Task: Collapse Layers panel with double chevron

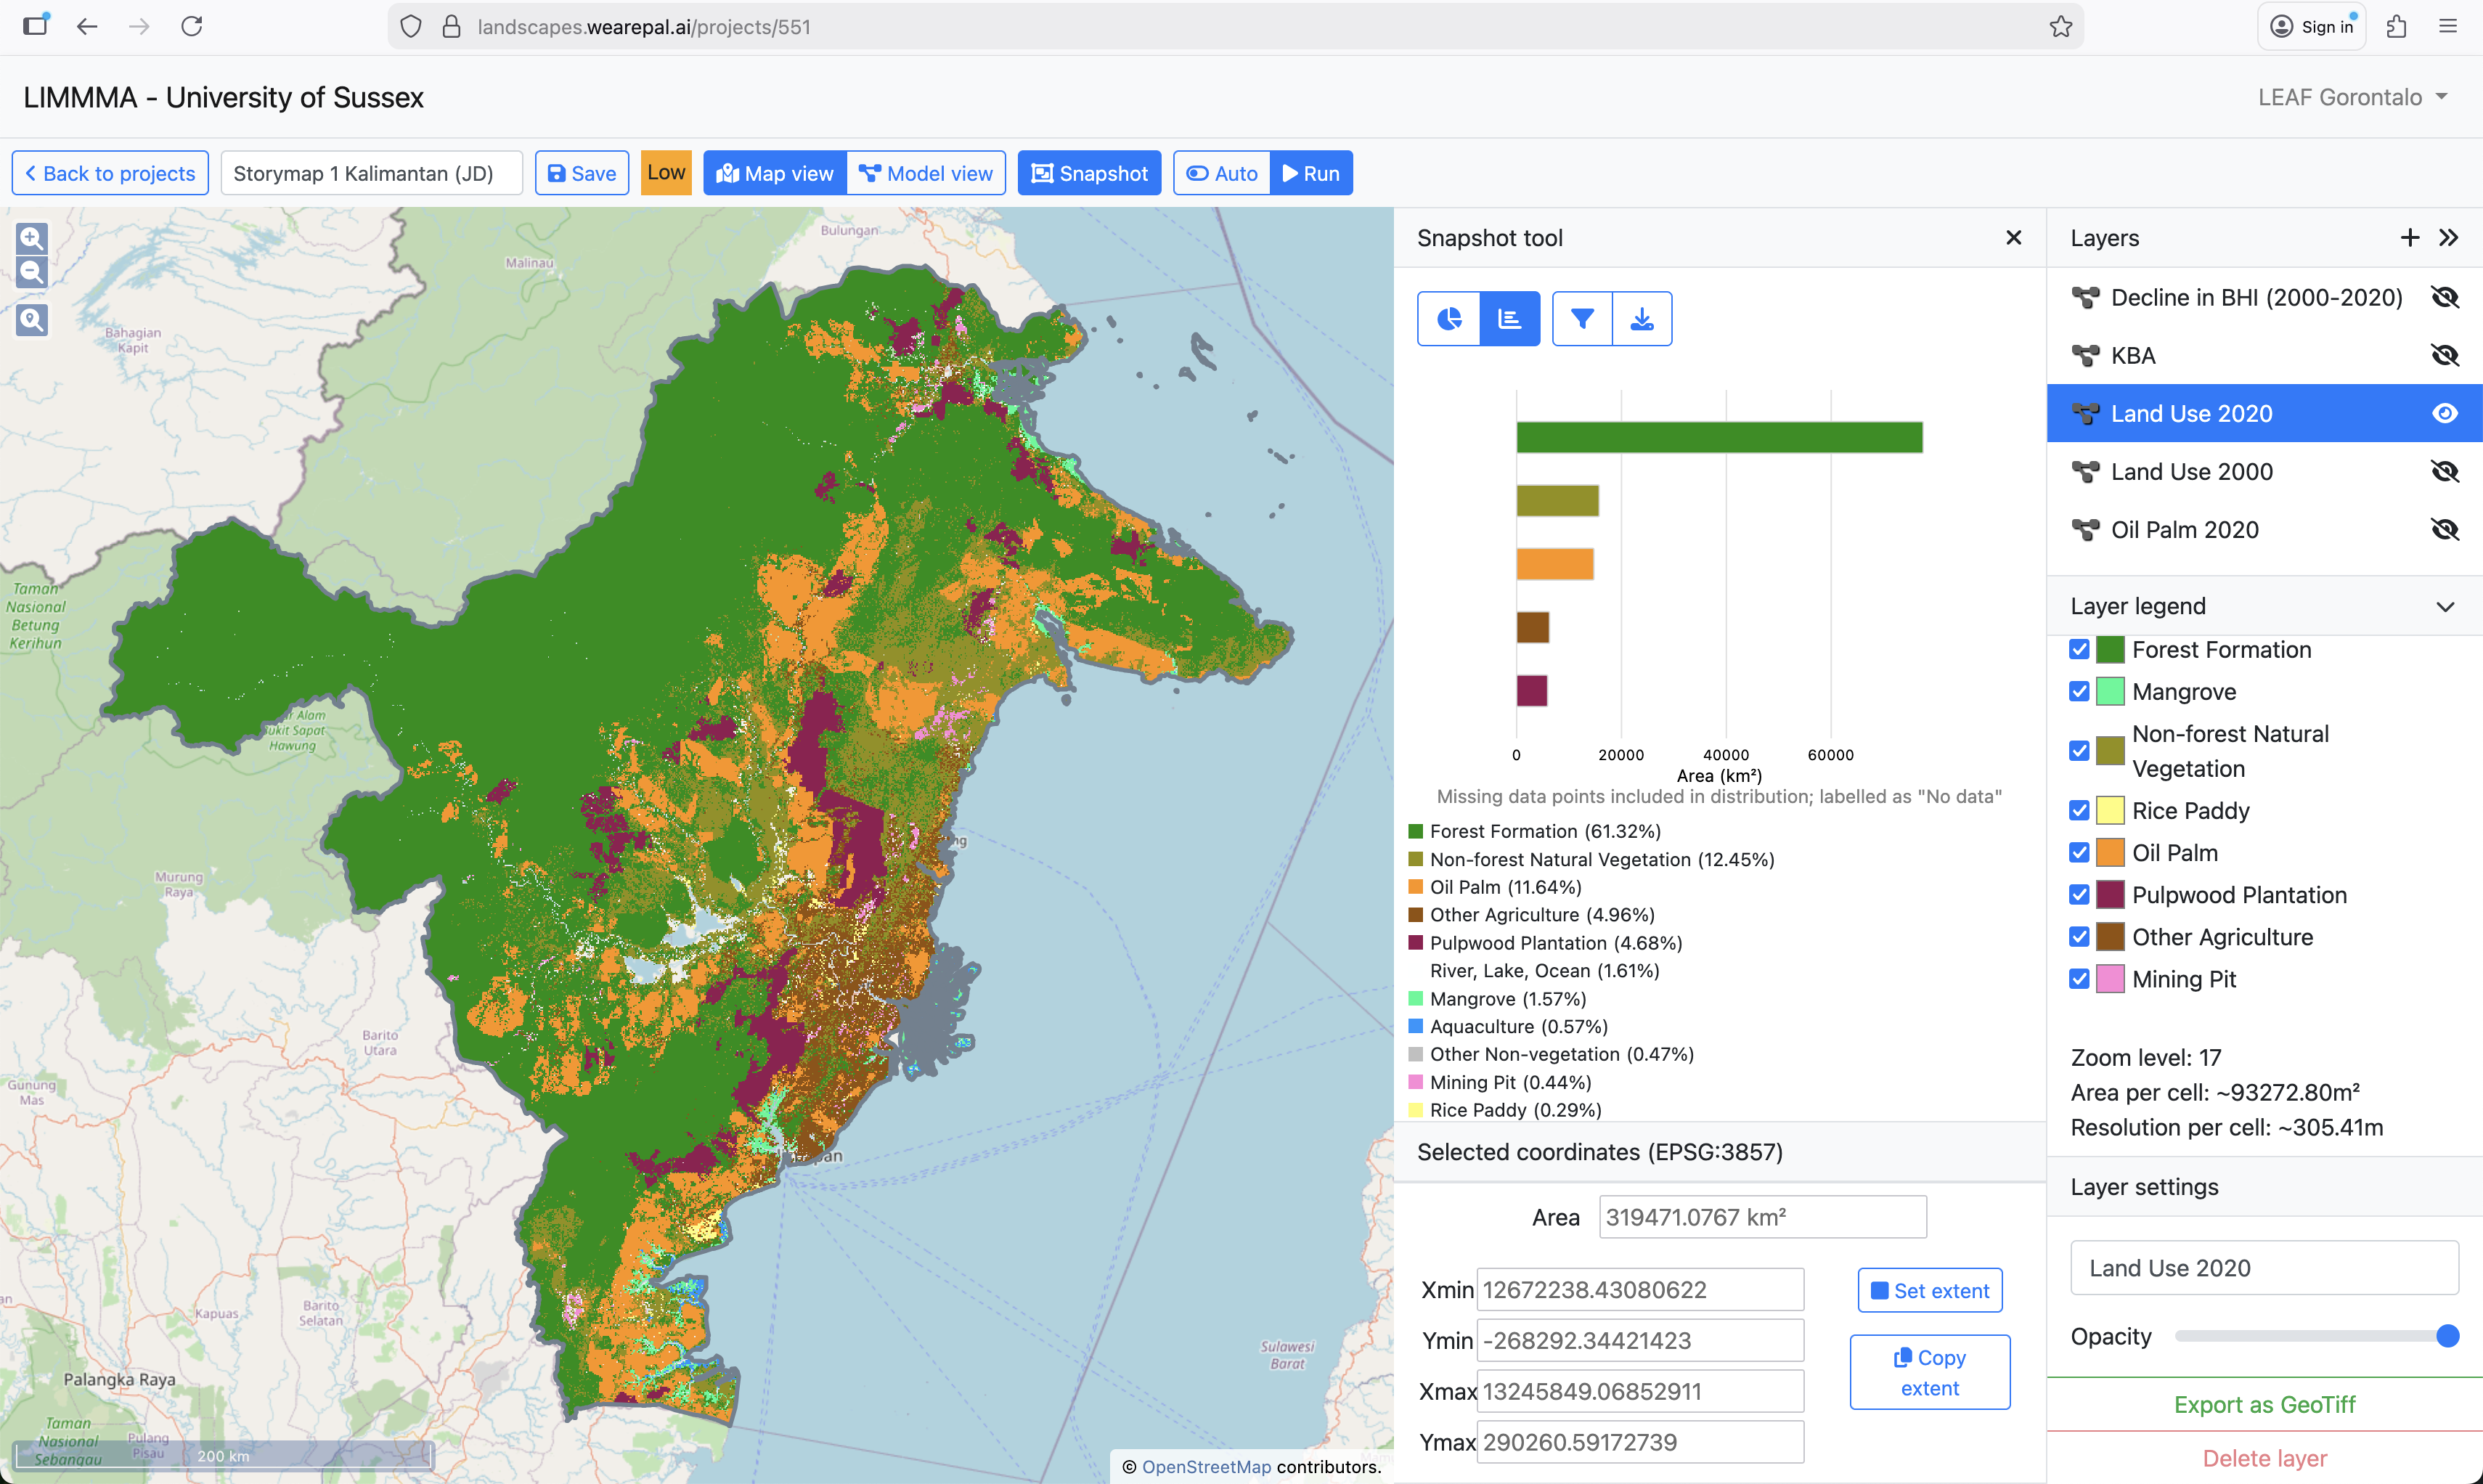Action: (x=2448, y=238)
